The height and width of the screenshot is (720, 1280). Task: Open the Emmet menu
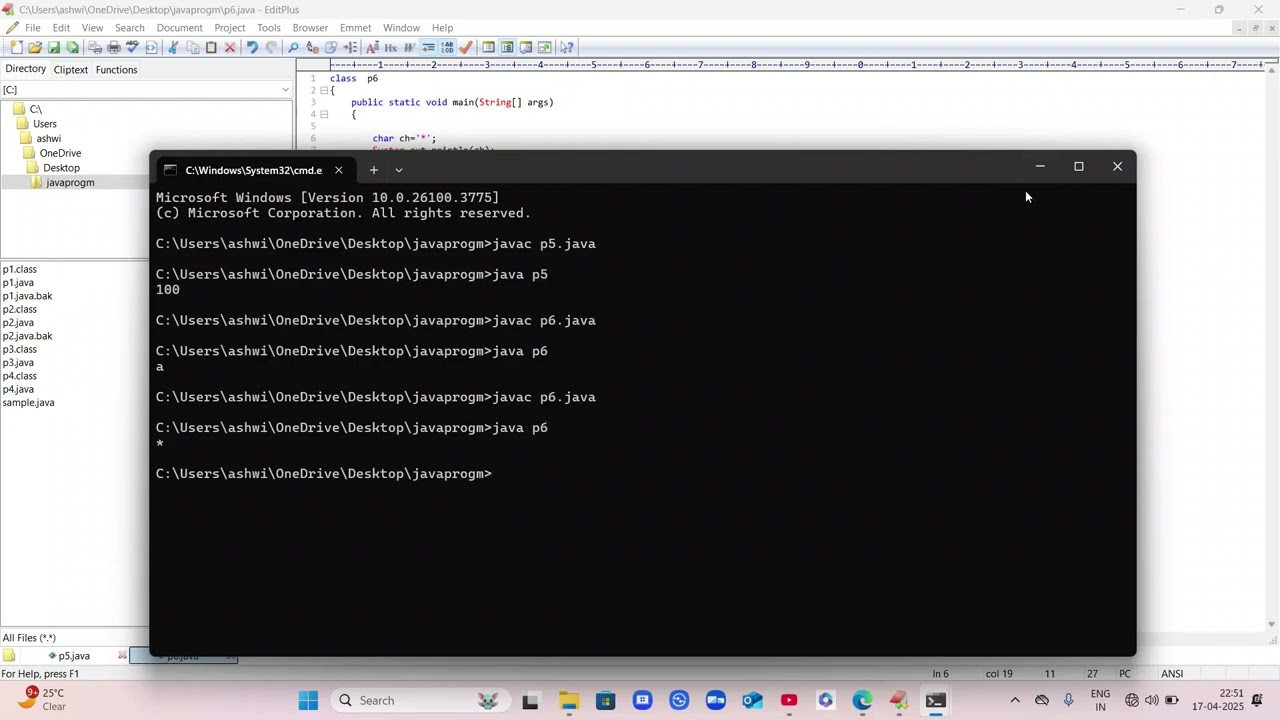355,28
